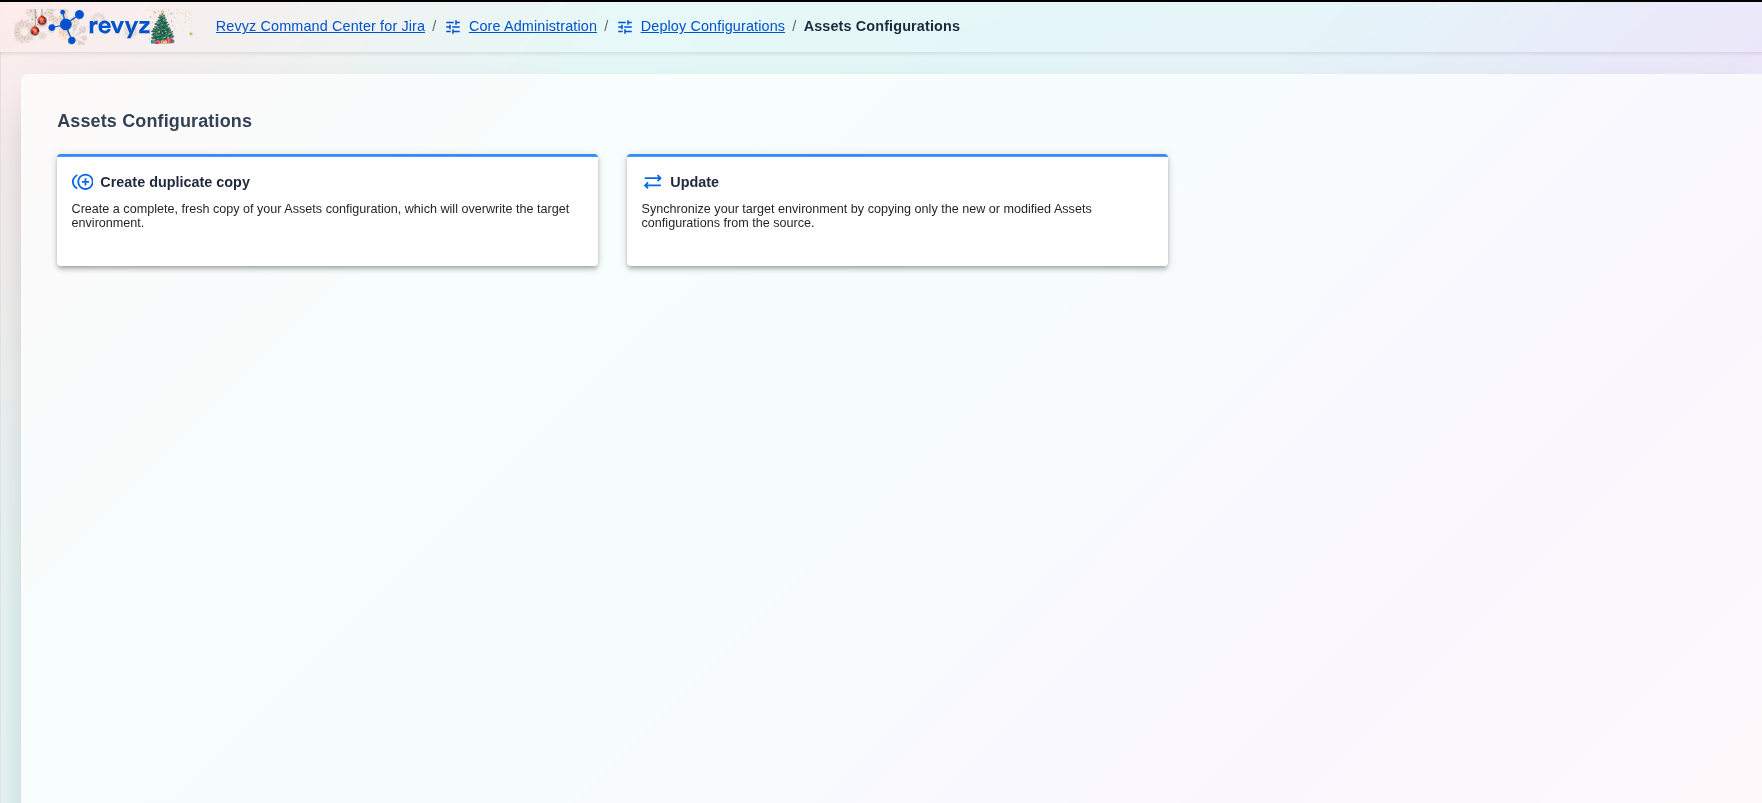Go to Core Administration breadcrumb link
This screenshot has height=803, width=1762.
coord(532,26)
